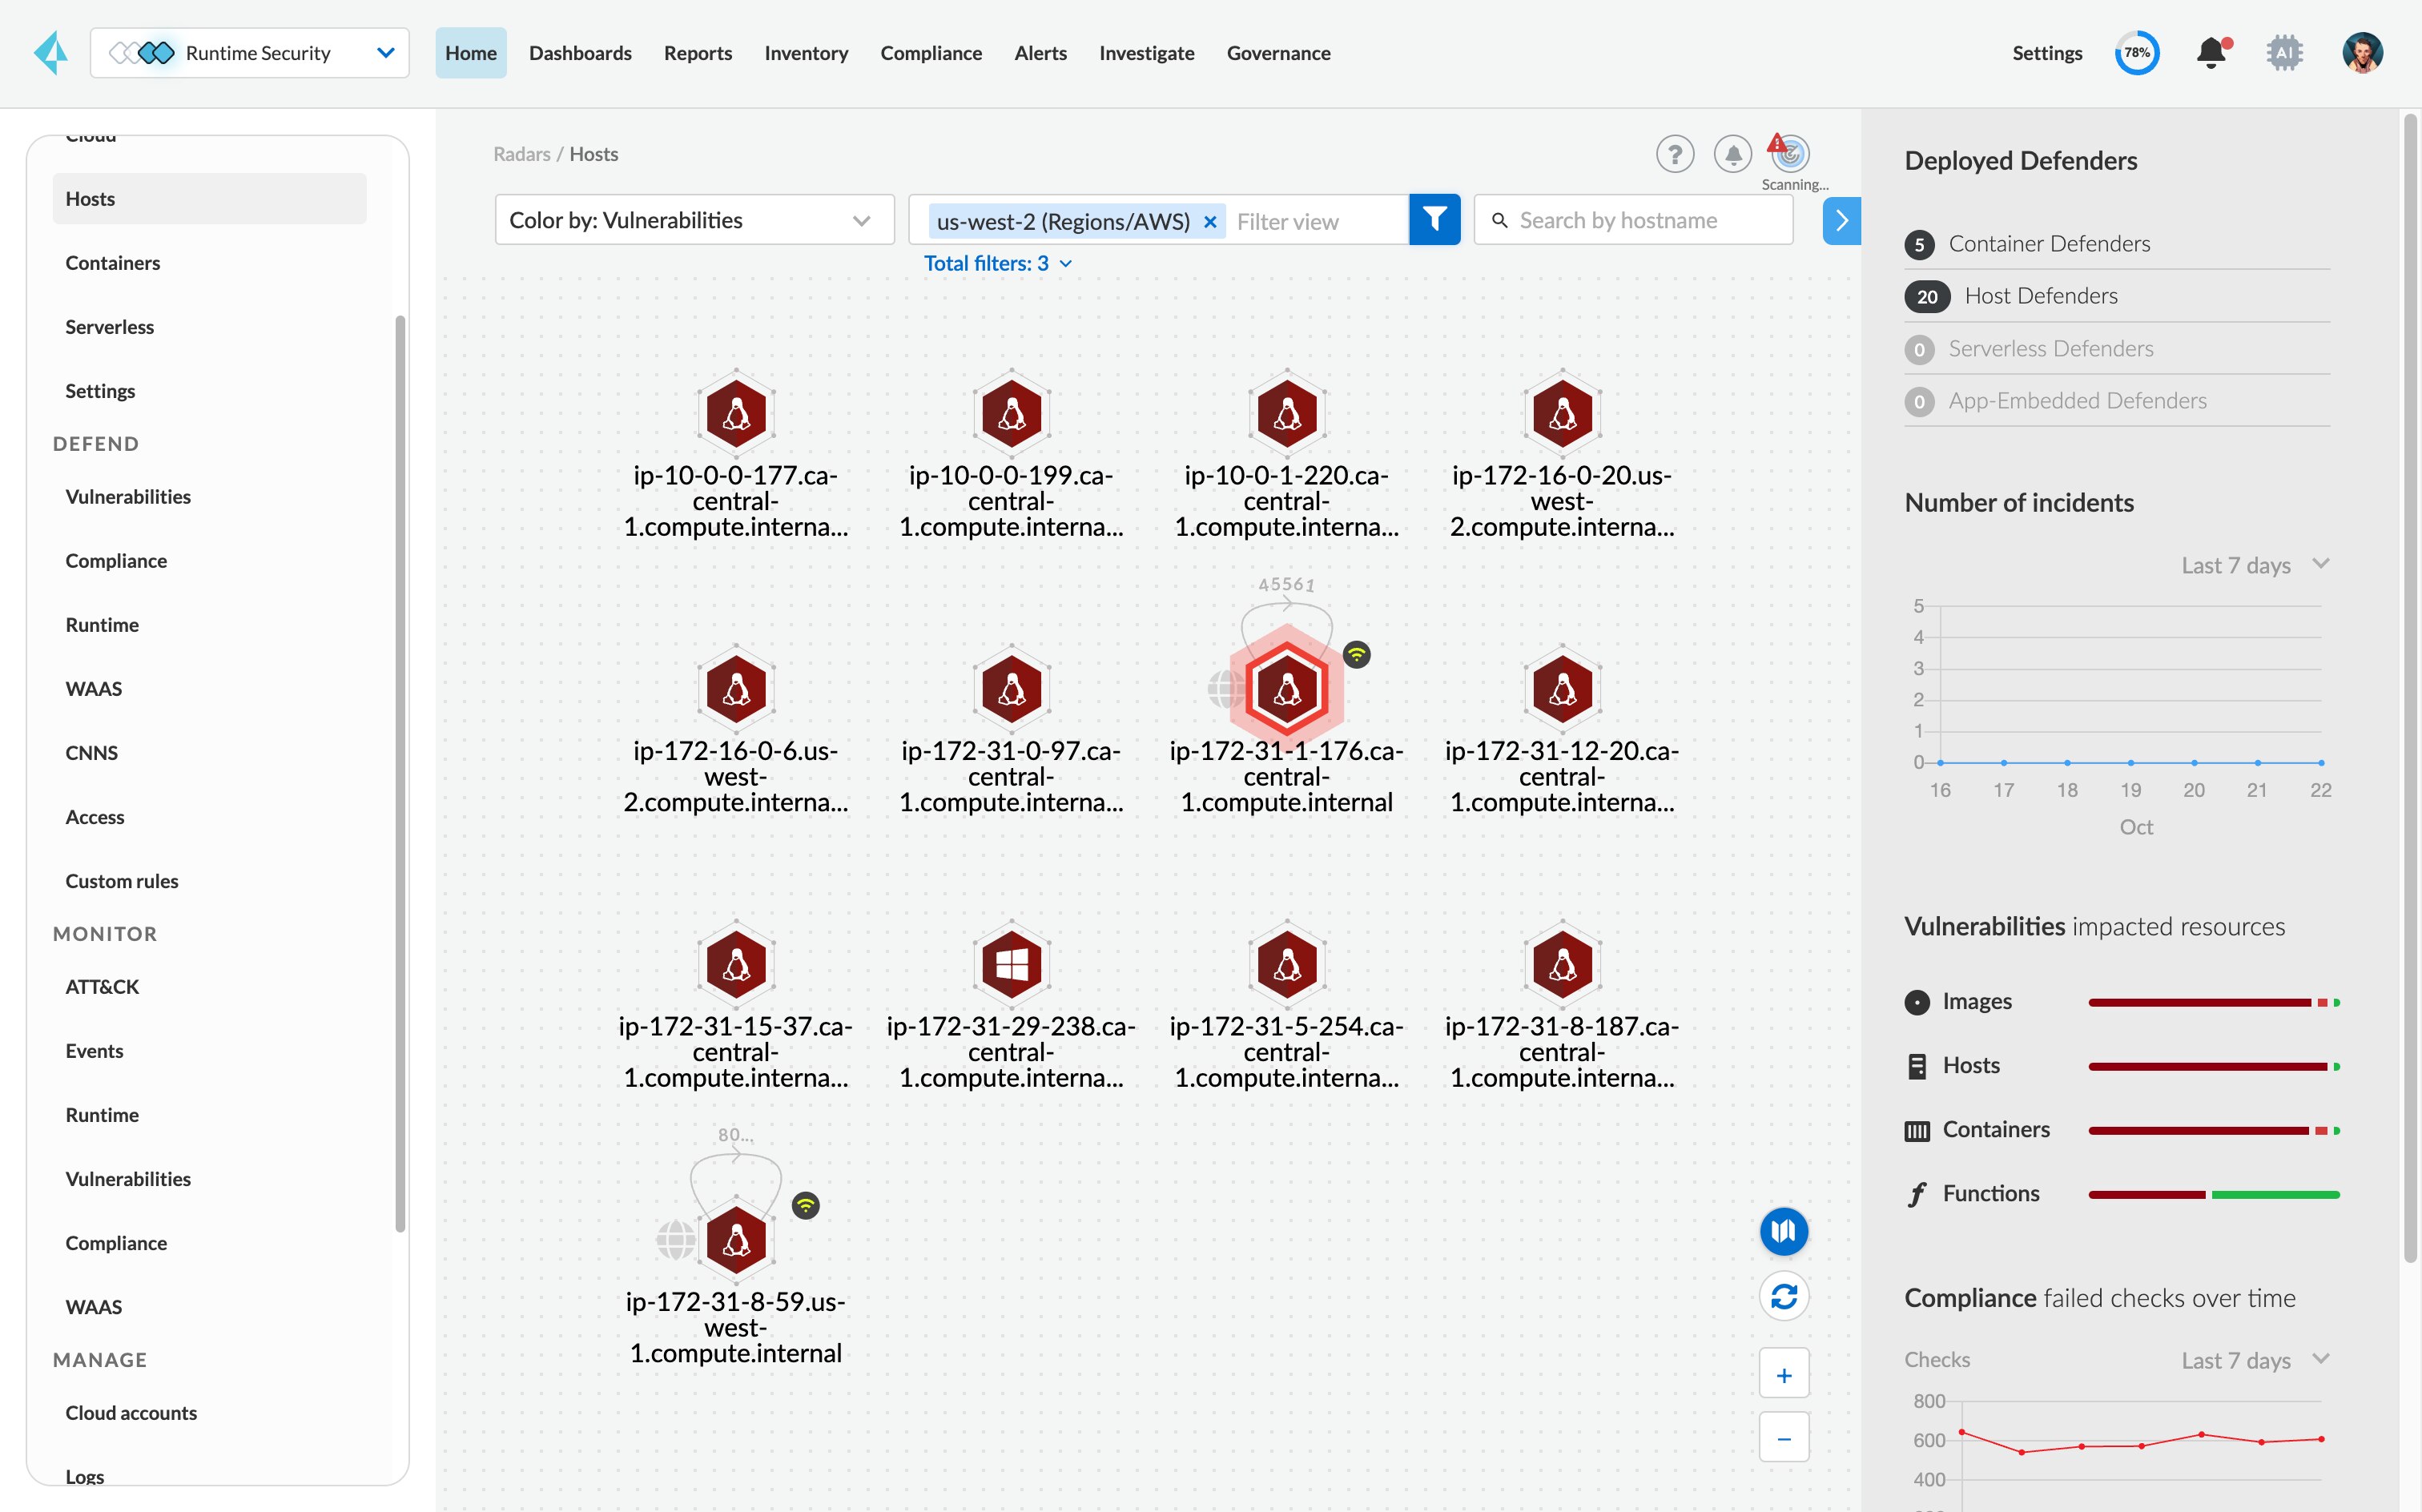The image size is (2422, 1512).
Task: Open the help question mark icon
Action: coord(1675,154)
